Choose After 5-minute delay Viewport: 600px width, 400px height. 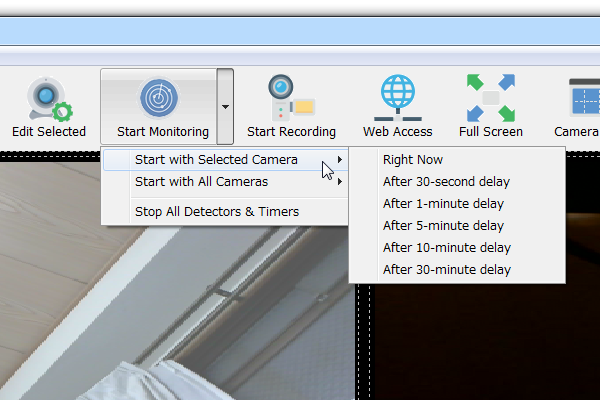(x=457, y=226)
